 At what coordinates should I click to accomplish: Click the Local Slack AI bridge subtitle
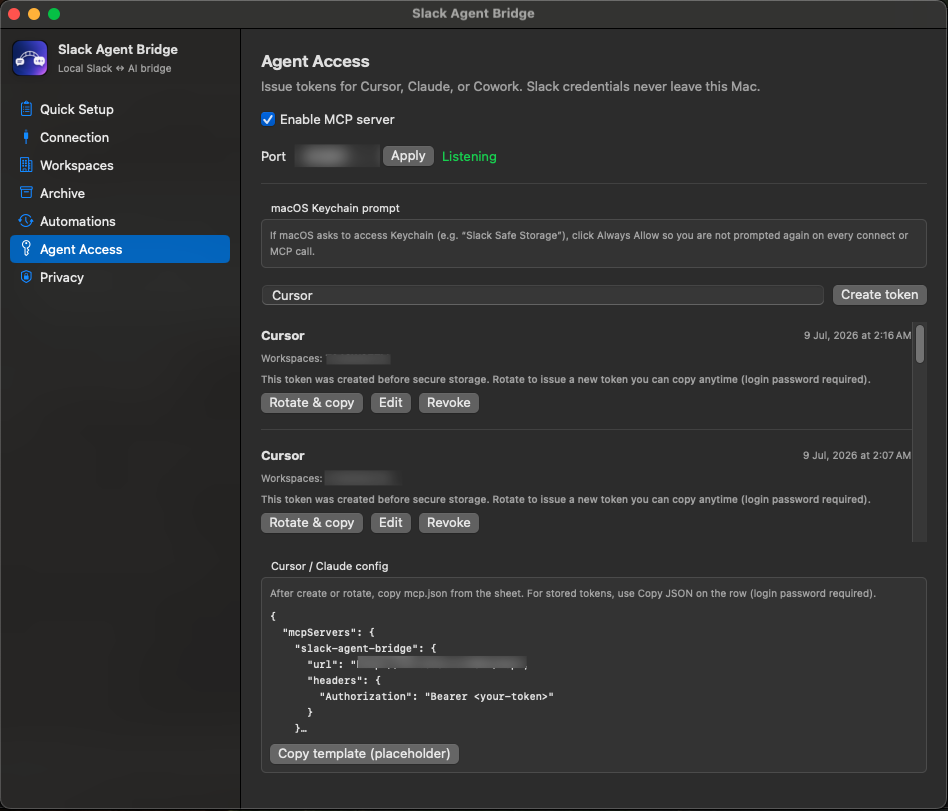pos(114,68)
